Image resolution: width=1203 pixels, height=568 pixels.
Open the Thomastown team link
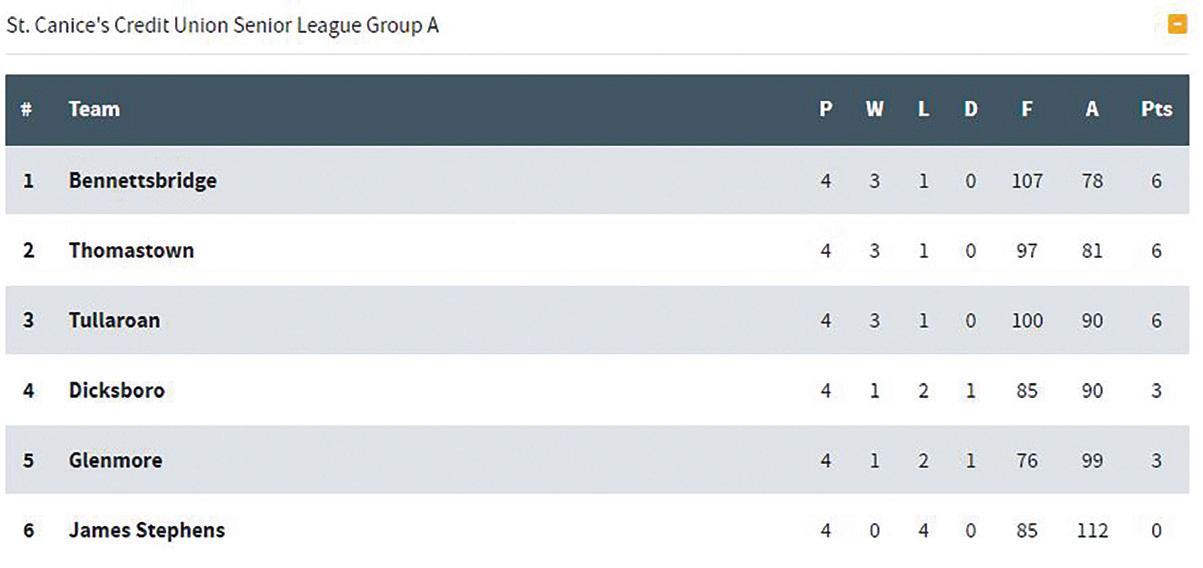(131, 250)
